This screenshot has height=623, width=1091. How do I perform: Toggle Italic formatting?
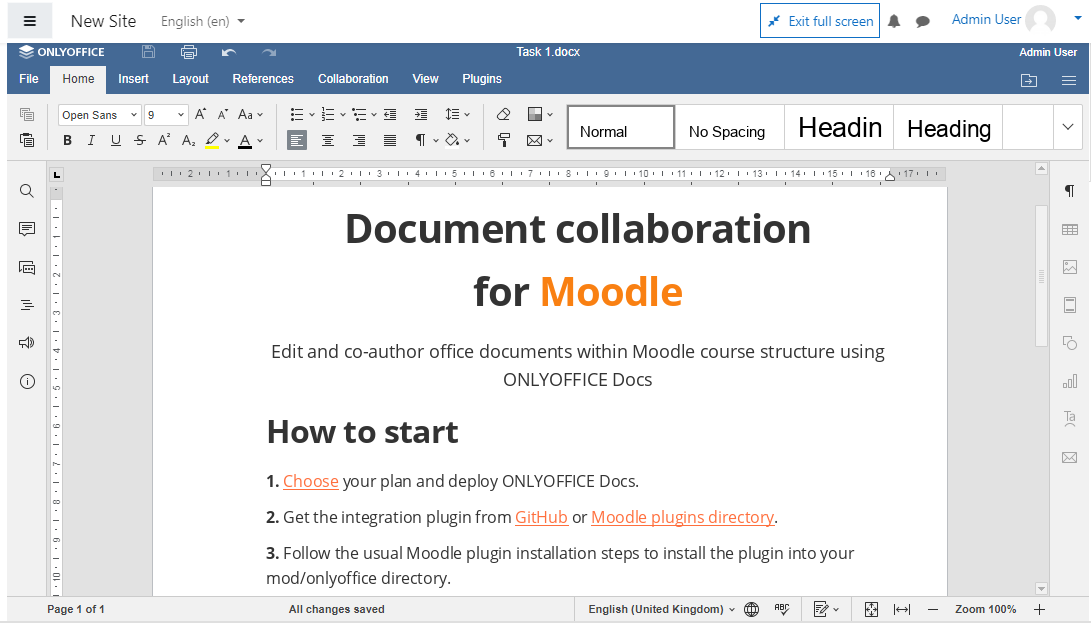[x=91, y=141]
